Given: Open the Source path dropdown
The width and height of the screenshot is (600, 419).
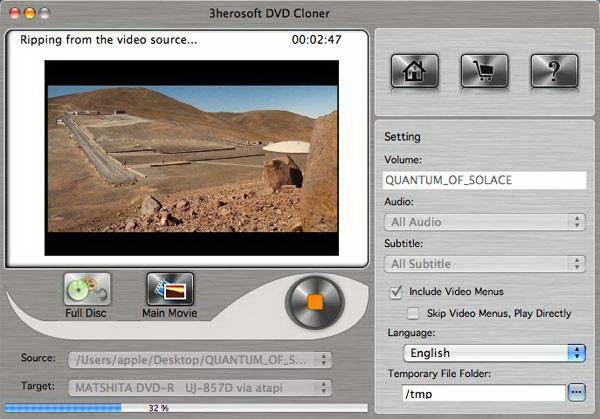Looking at the screenshot, I should pyautogui.click(x=200, y=360).
